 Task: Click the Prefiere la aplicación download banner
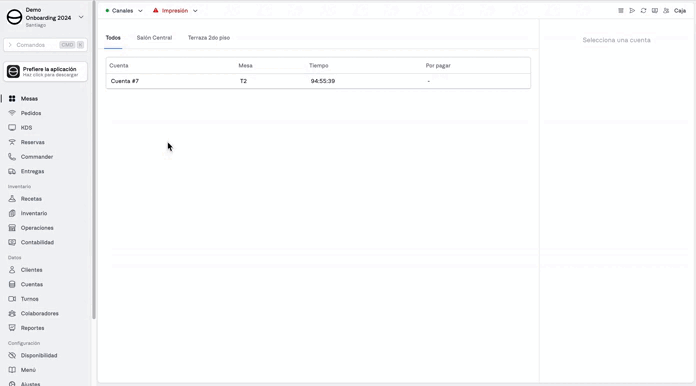pyautogui.click(x=45, y=71)
